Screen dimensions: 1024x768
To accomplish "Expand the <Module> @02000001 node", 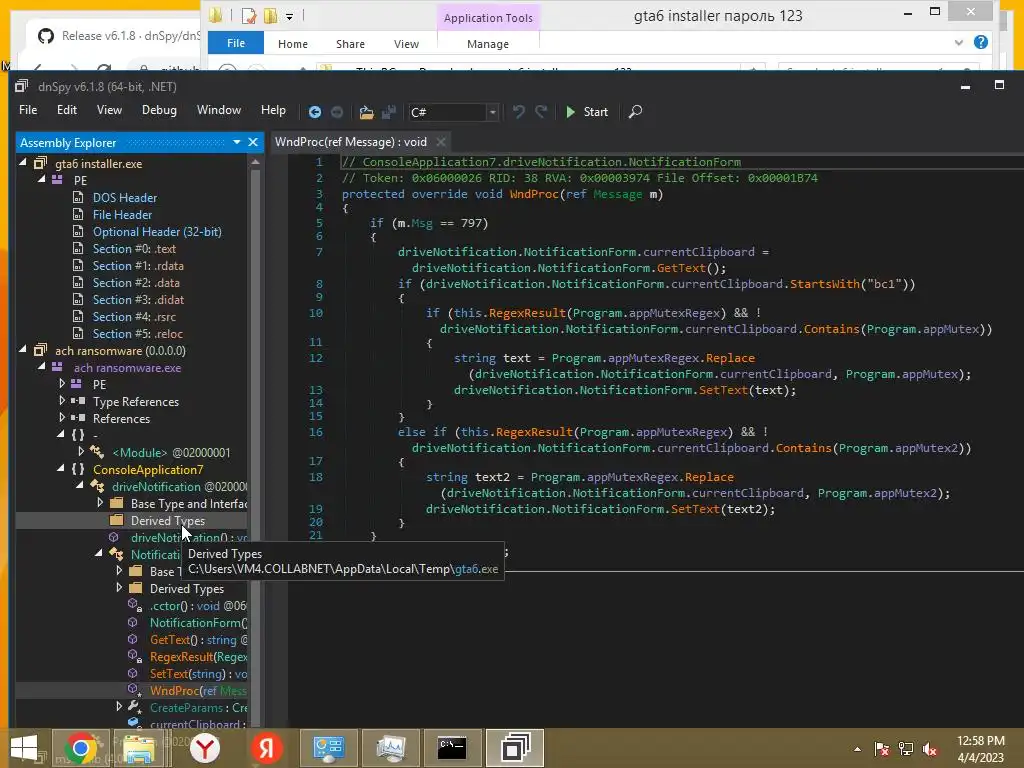I will 80,451.
